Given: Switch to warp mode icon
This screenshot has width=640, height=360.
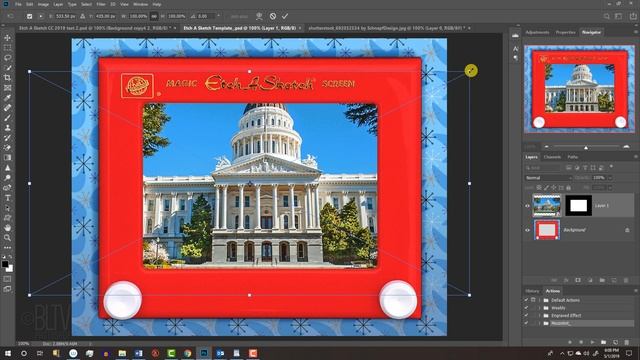Looking at the screenshot, I should click(259, 16).
